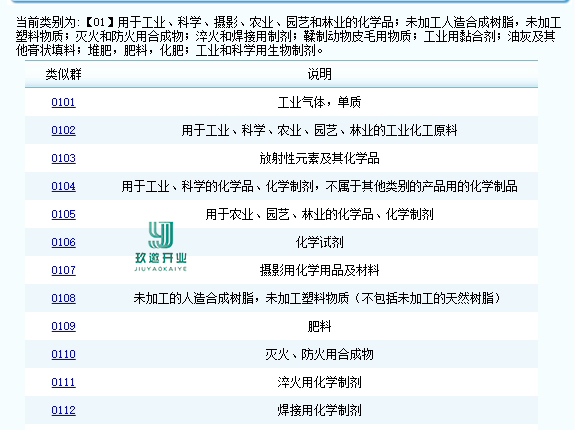Open similar group link 0109
Image resolution: width=575 pixels, height=430 pixels.
click(x=63, y=326)
